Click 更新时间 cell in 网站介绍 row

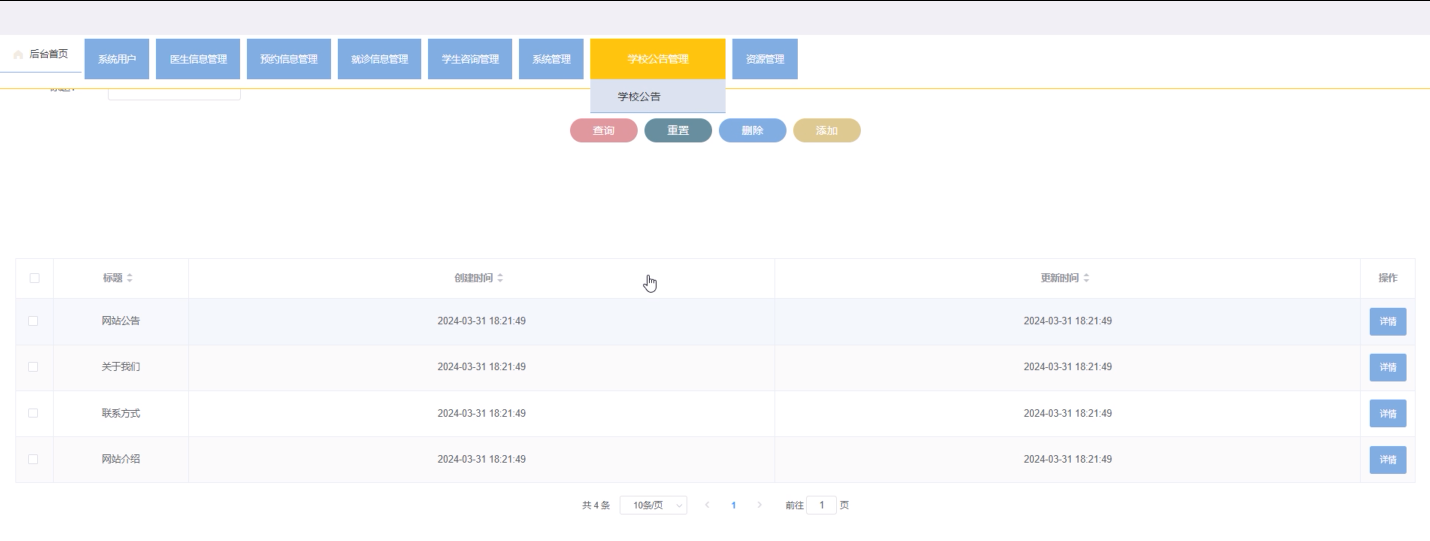1068,459
